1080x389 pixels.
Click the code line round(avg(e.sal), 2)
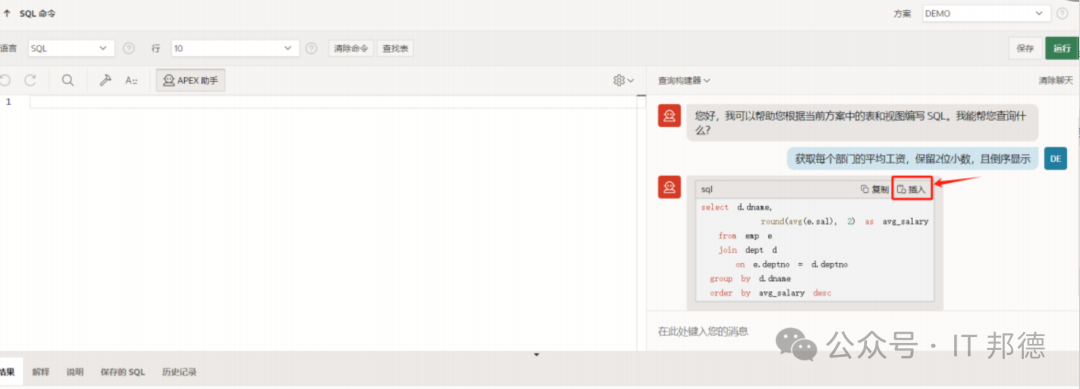[x=844, y=221]
